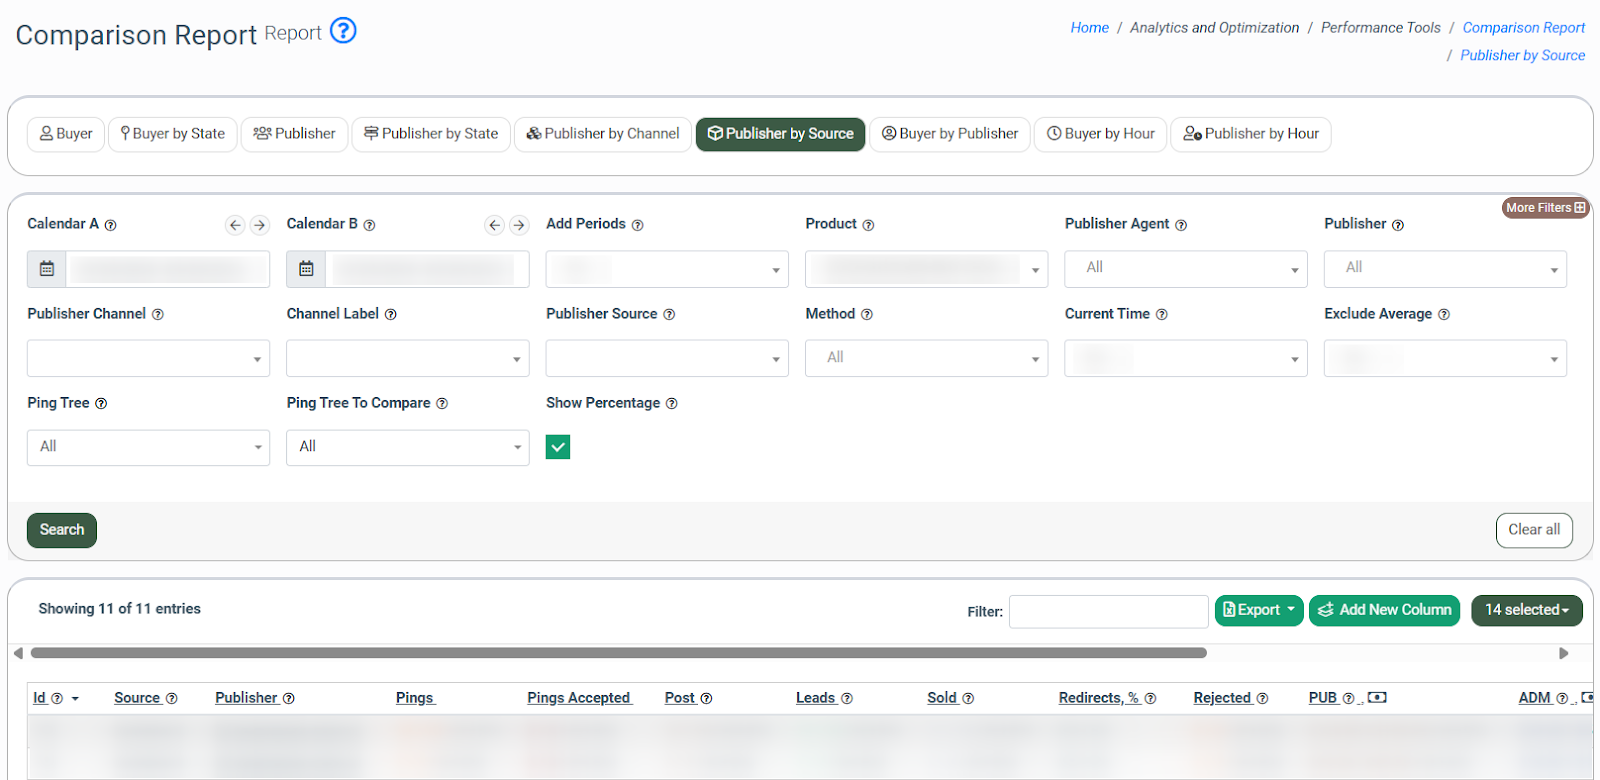Open the Calendar A date picker icon
Viewport: 1600px width, 780px height.
pos(47,269)
